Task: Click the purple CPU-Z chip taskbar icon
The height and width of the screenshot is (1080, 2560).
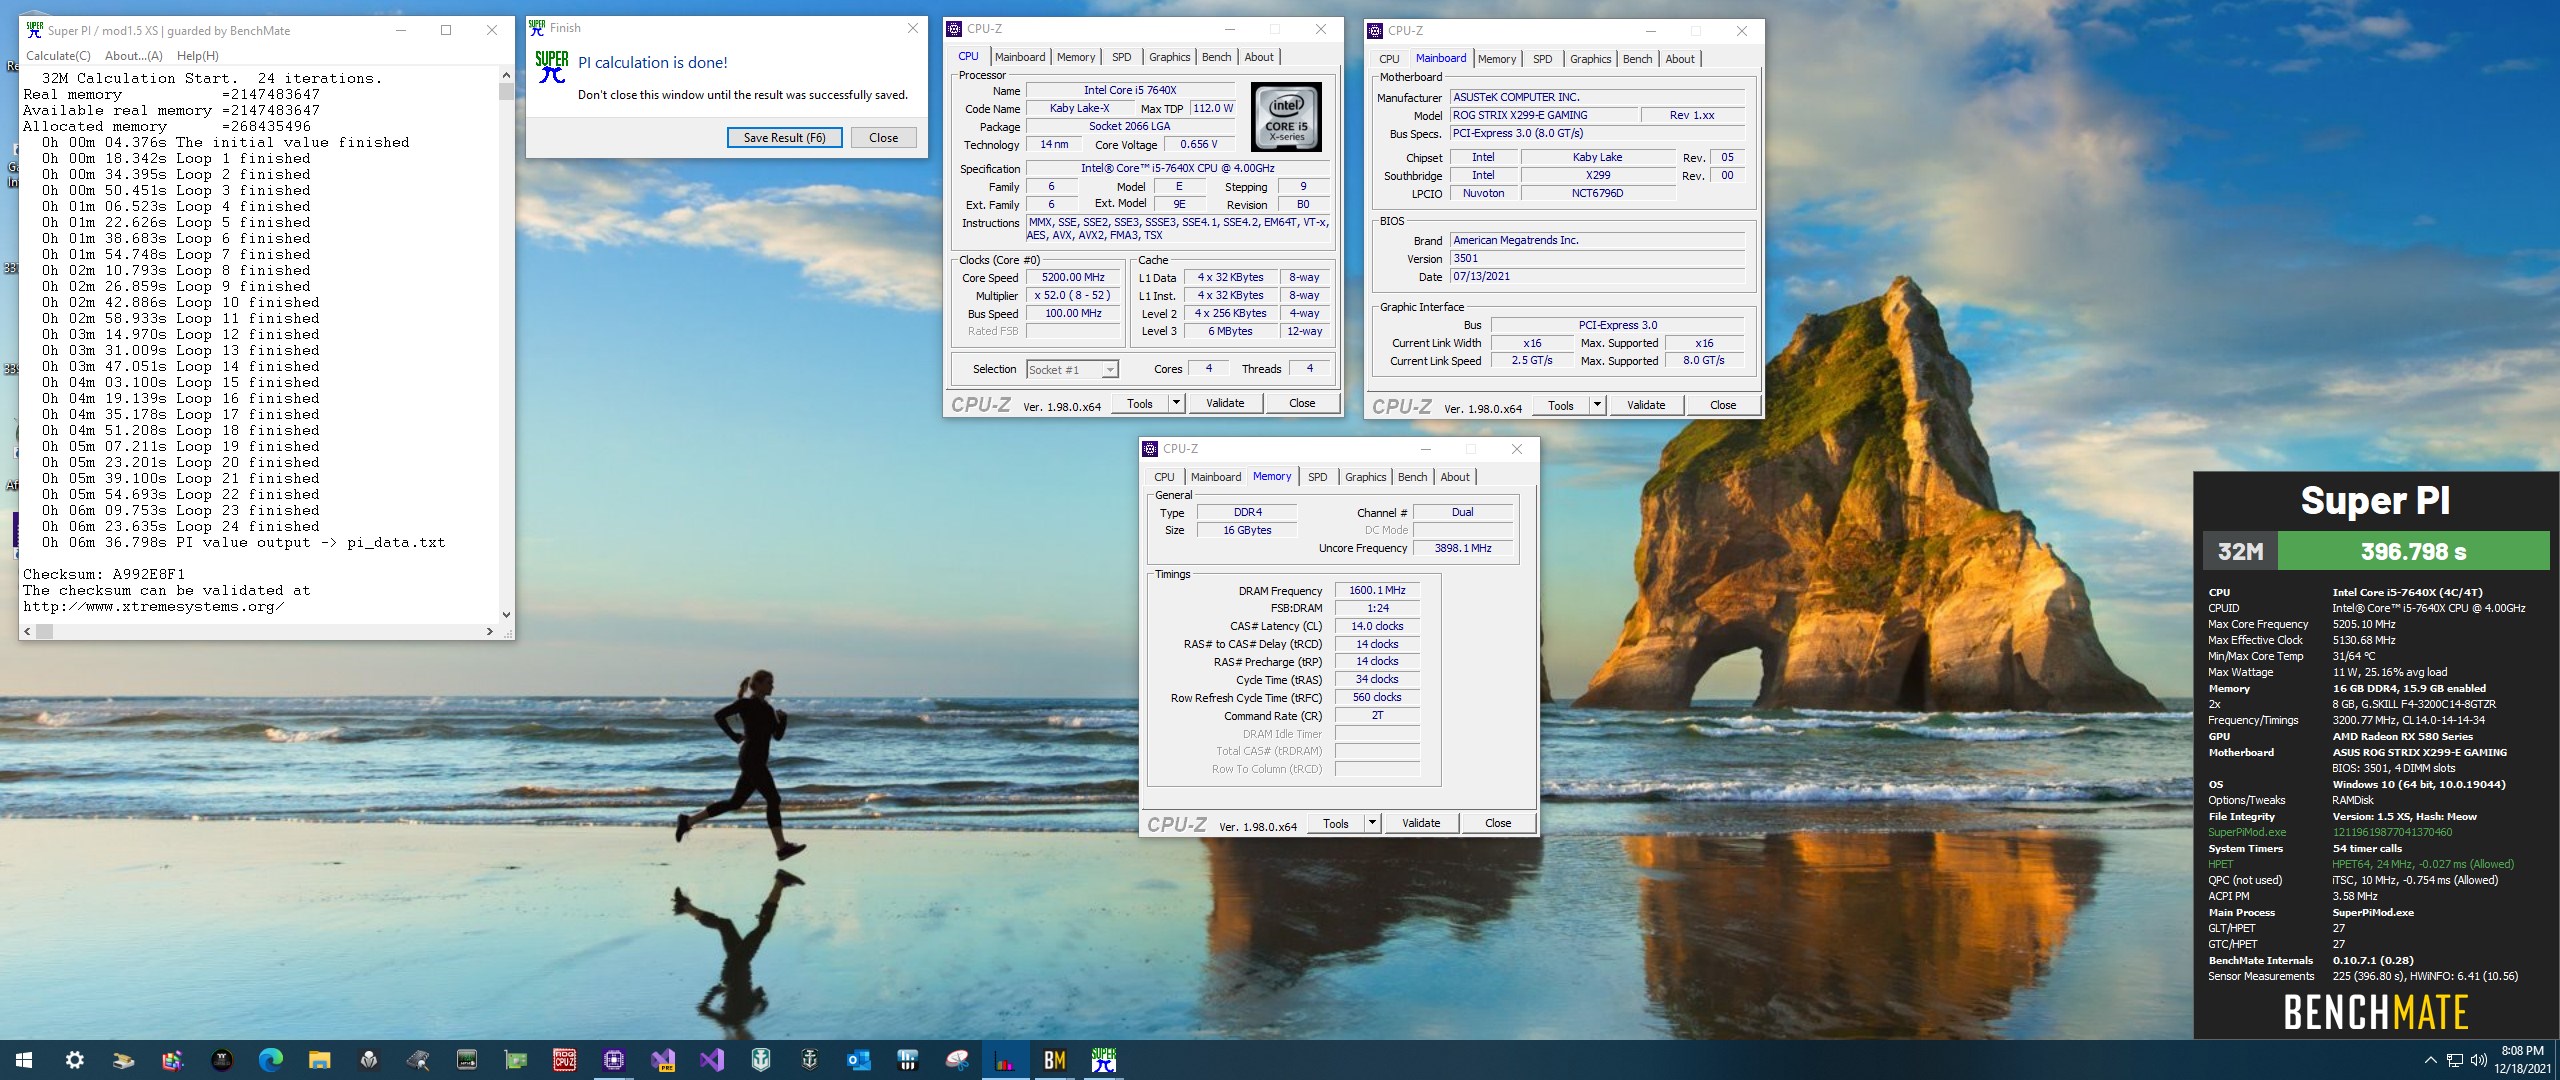Action: click(614, 1060)
